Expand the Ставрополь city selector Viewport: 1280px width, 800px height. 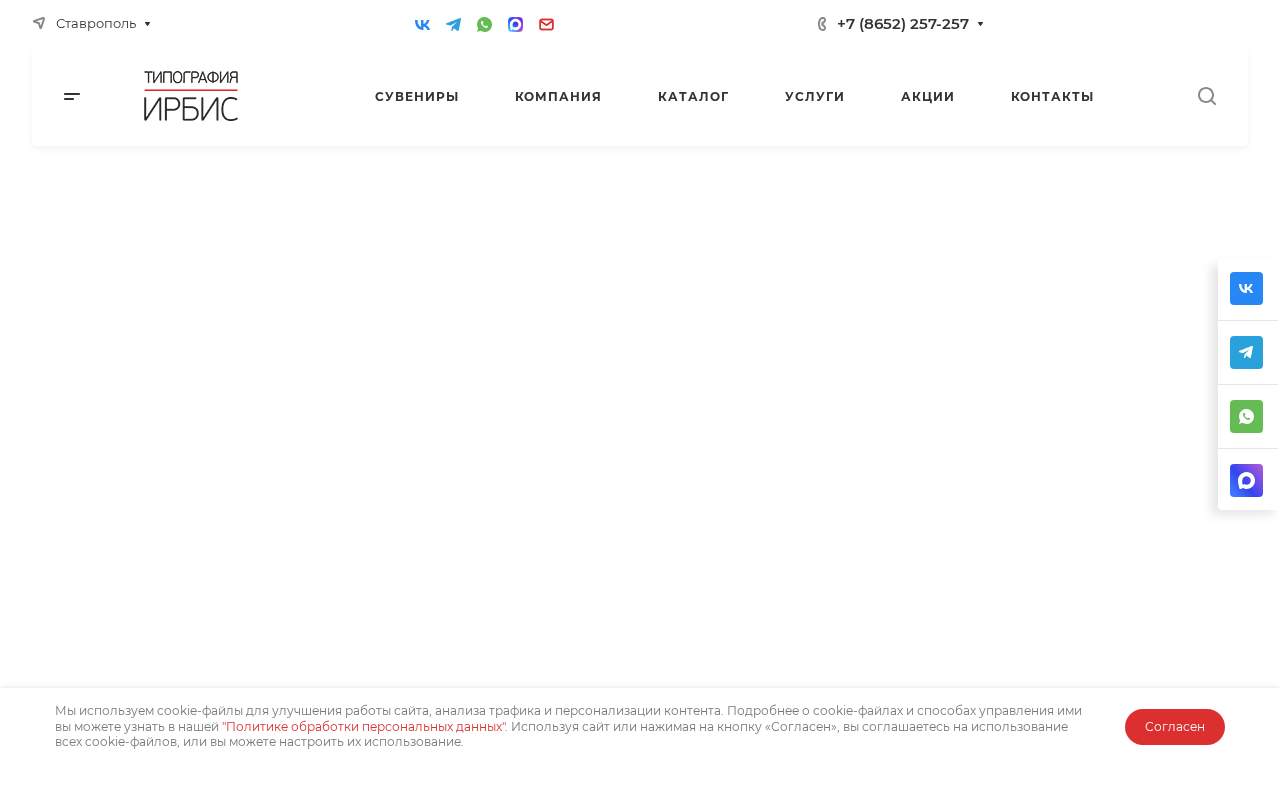coord(104,23)
